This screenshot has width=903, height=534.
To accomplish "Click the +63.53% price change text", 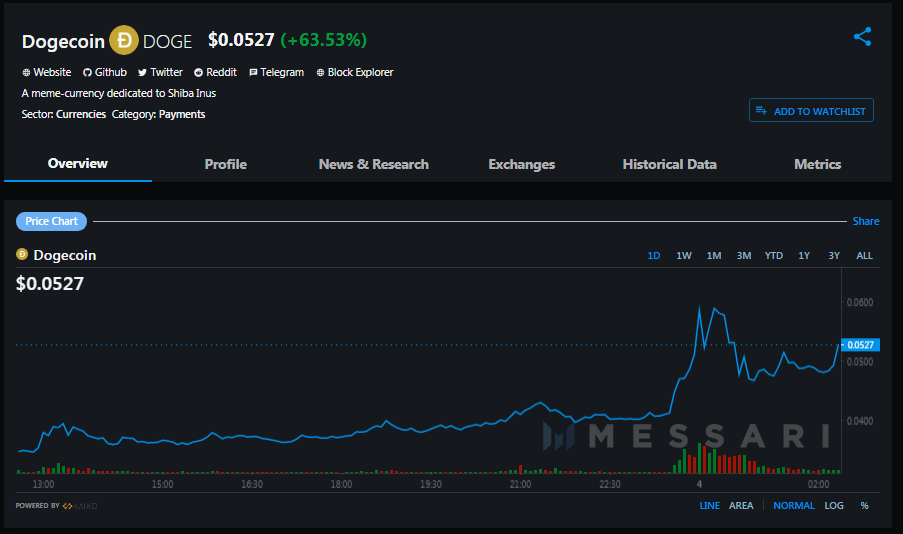I will click(324, 40).
